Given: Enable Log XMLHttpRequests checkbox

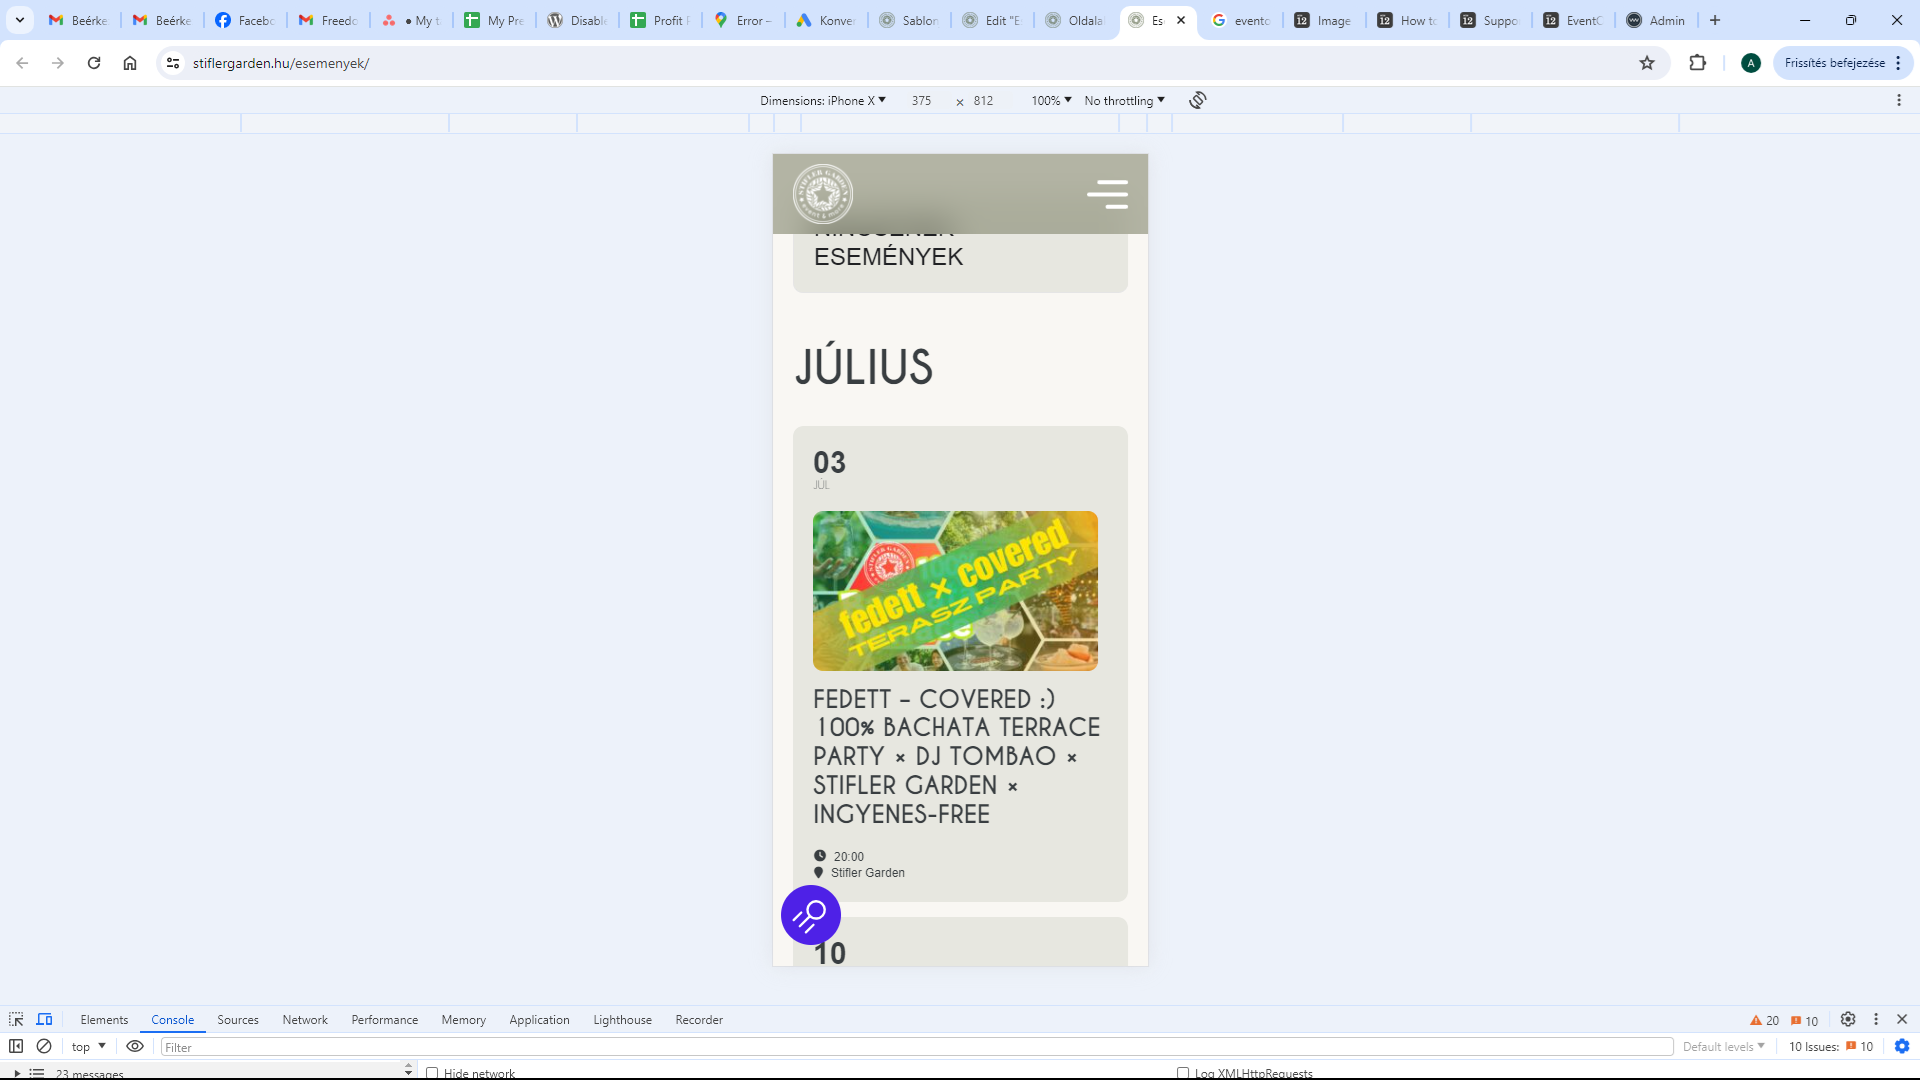Looking at the screenshot, I should (1183, 1073).
